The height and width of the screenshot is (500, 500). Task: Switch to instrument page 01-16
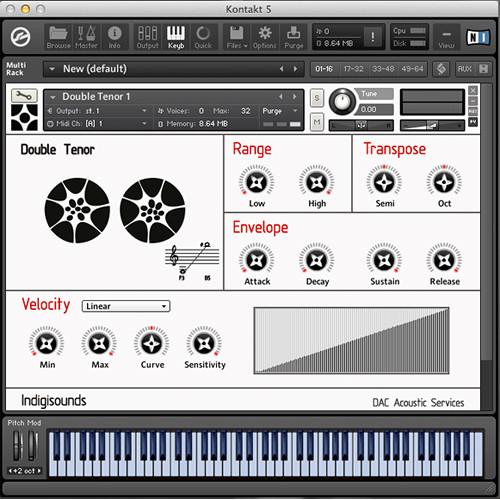coord(324,69)
